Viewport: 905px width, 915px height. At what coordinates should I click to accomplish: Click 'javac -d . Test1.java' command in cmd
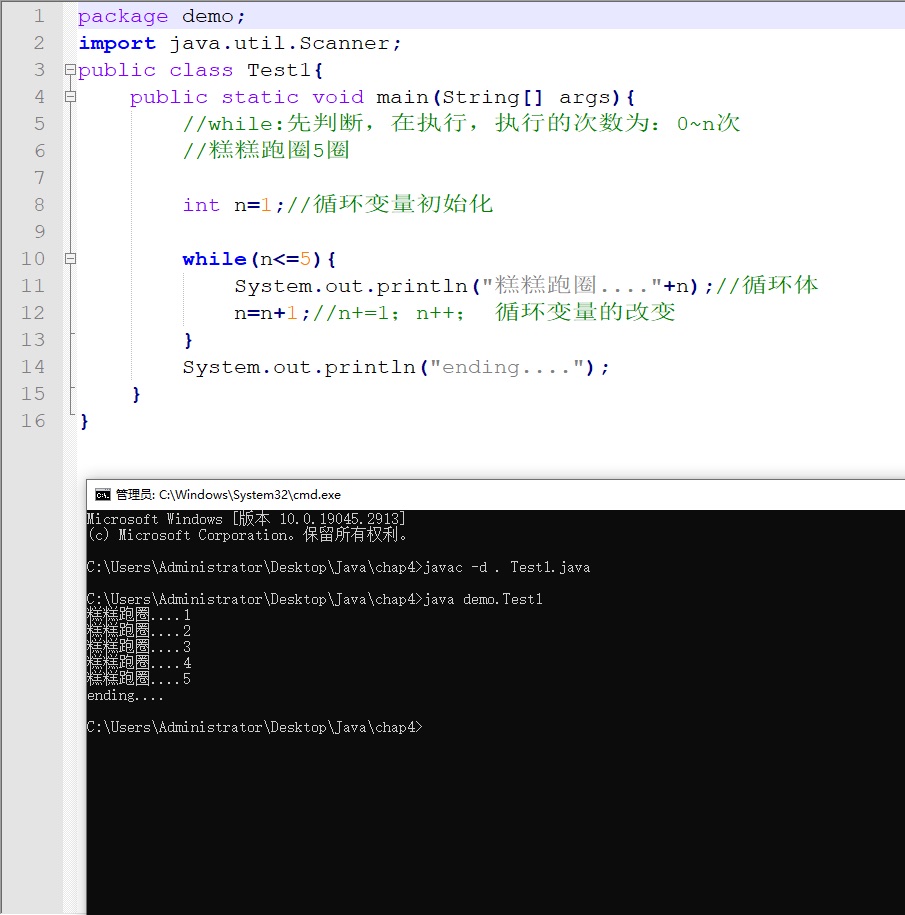point(506,567)
